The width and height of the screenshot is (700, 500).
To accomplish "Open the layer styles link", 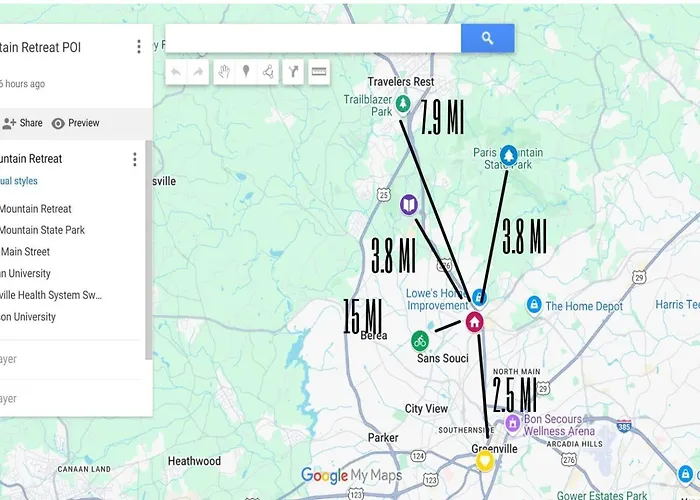I will 19,181.
